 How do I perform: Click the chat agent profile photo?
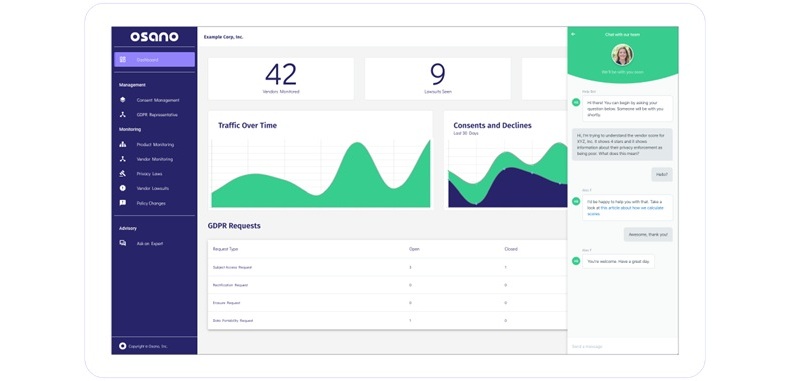pos(622,55)
